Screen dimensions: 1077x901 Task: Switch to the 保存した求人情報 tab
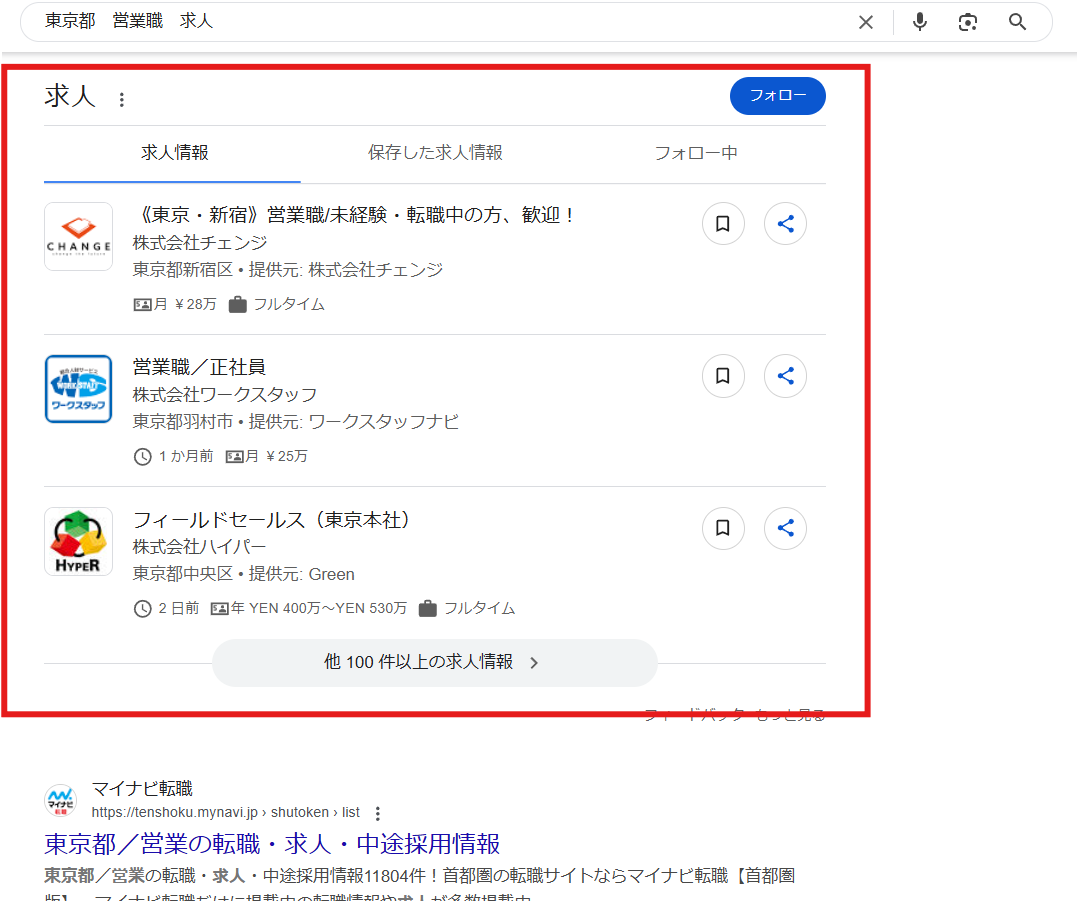click(434, 152)
